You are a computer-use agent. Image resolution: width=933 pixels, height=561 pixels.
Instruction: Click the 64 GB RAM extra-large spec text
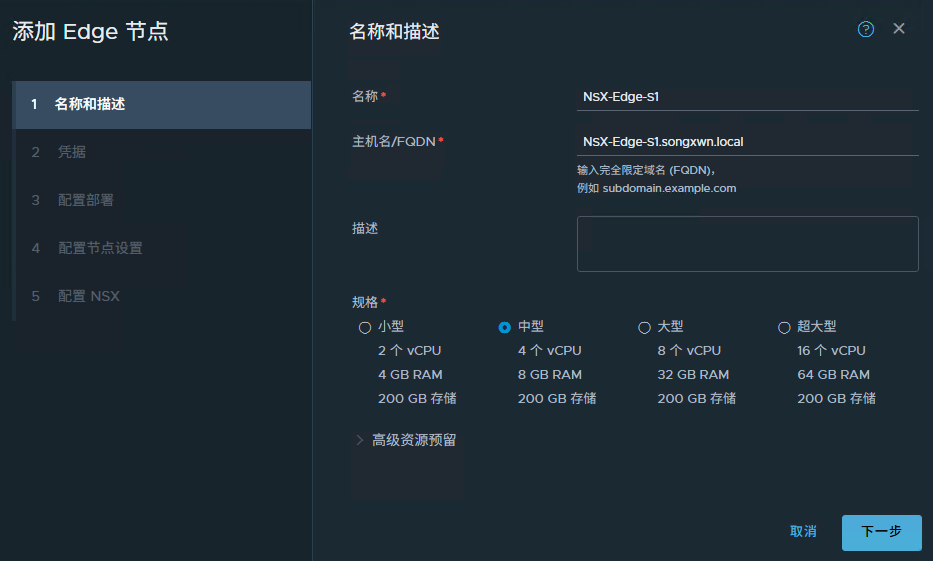[x=833, y=375]
